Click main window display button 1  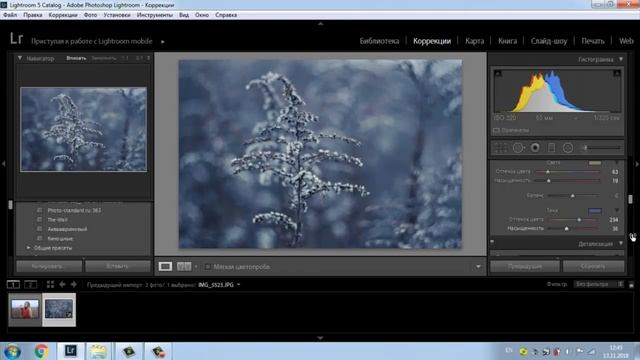[13, 284]
